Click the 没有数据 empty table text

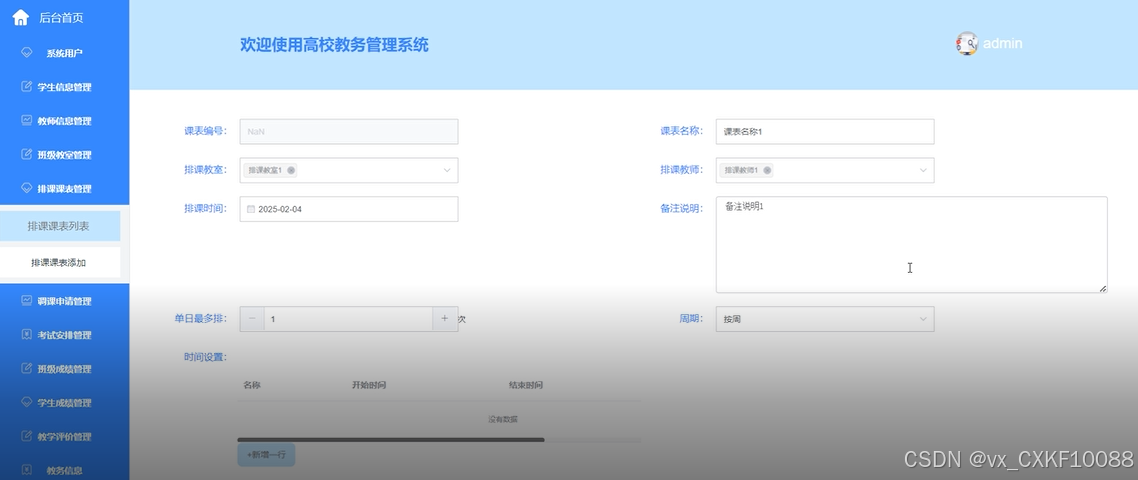click(x=502, y=419)
